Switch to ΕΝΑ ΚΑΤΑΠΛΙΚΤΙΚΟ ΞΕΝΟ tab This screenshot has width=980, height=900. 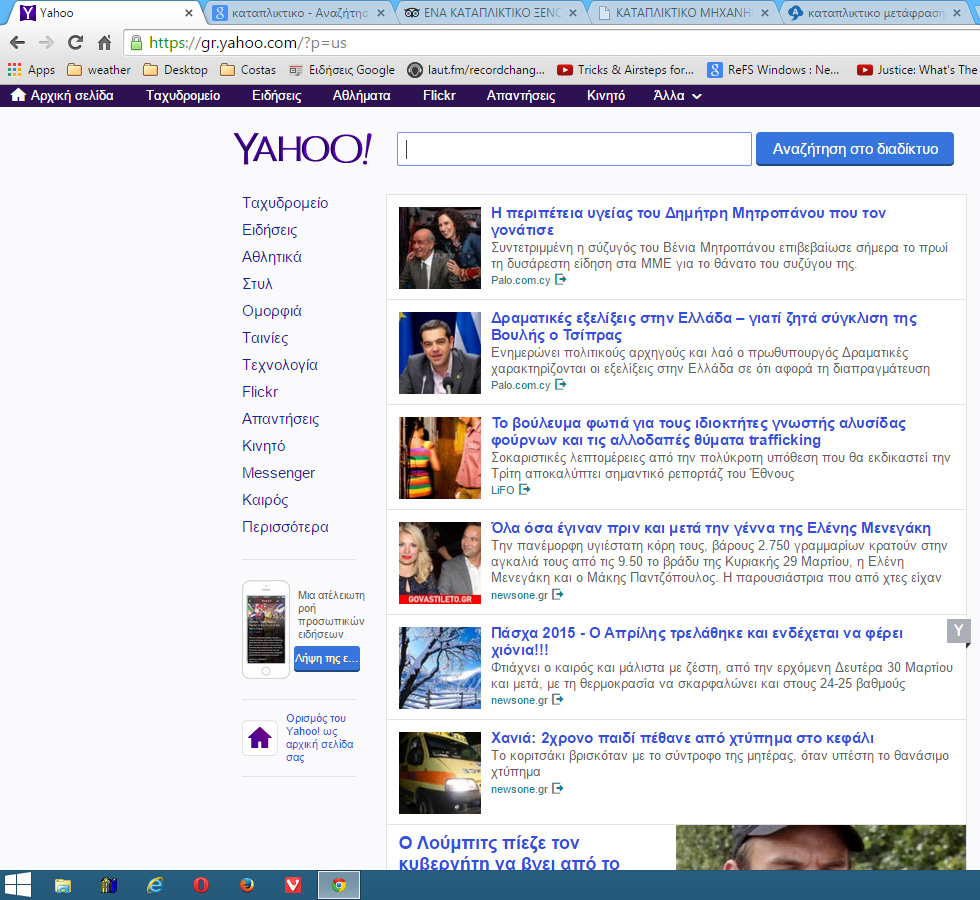tap(491, 12)
